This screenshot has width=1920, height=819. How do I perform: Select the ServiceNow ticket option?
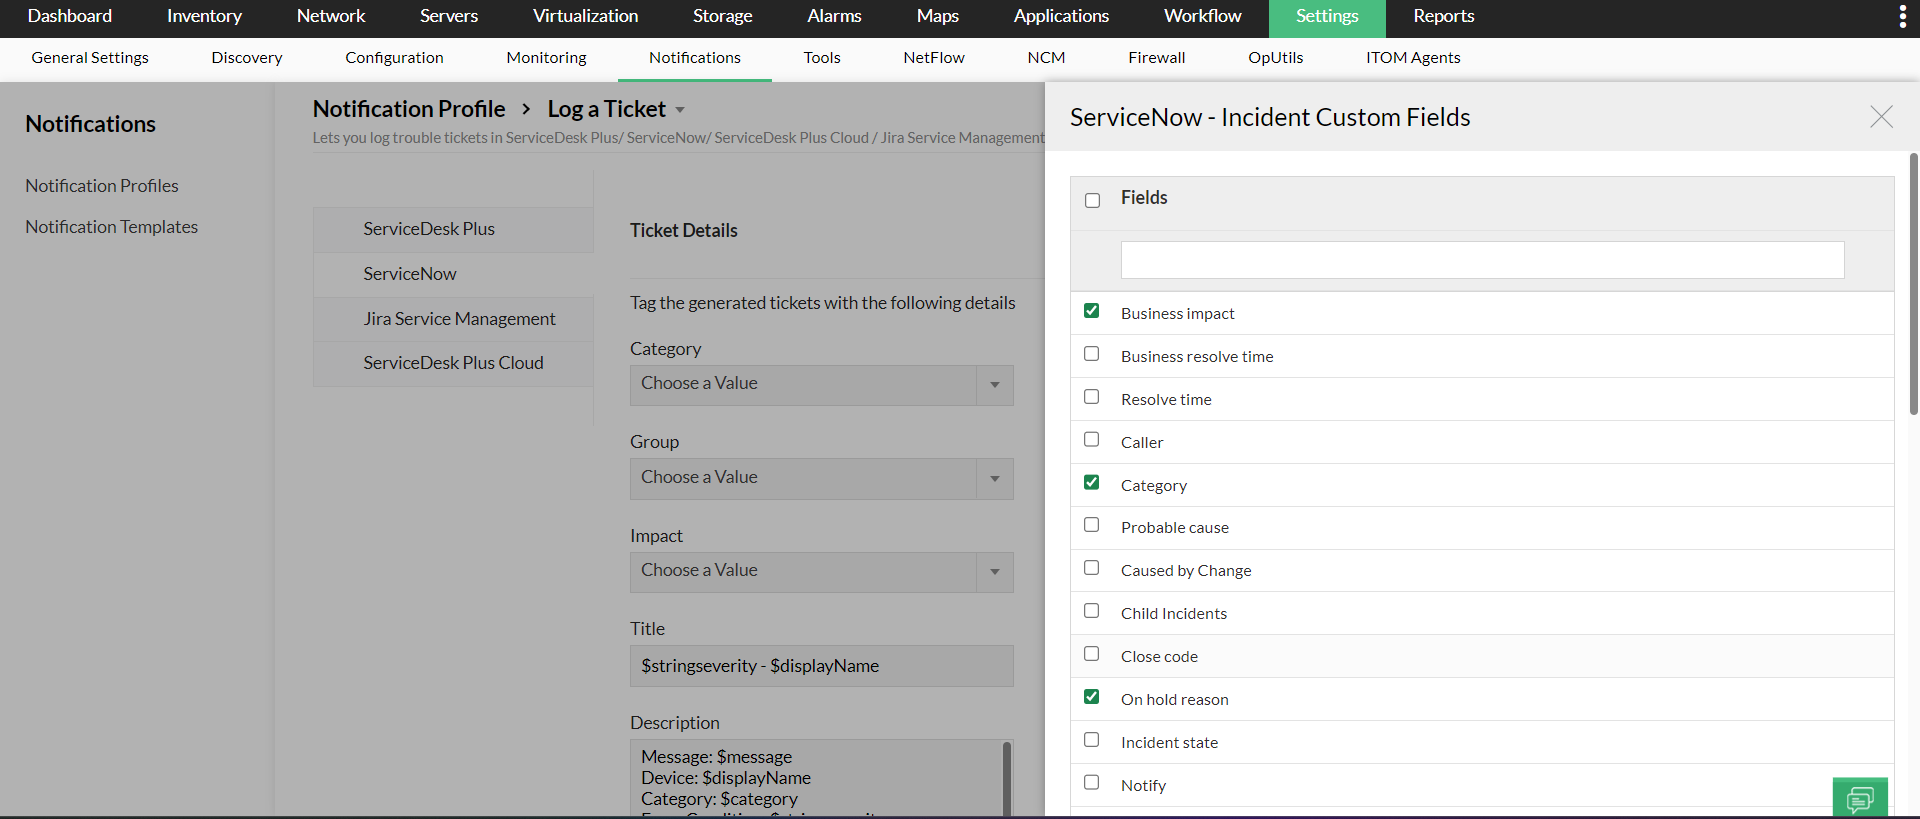(x=453, y=274)
